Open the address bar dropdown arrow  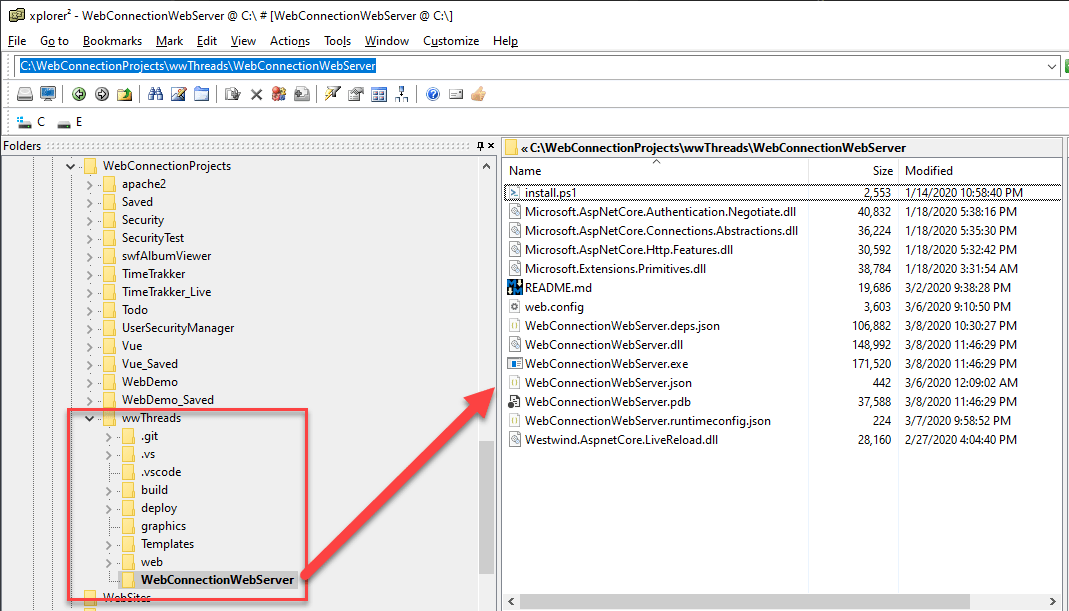pyautogui.click(x=1052, y=66)
